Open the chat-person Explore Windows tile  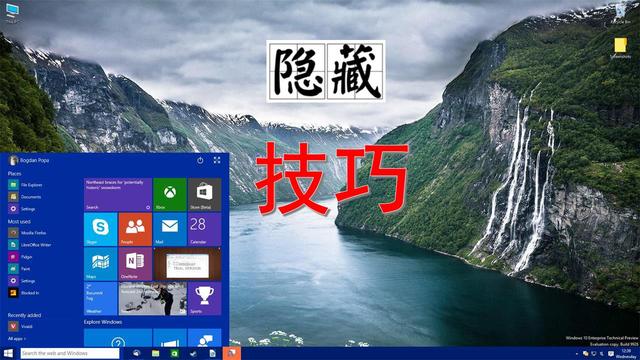click(204, 338)
